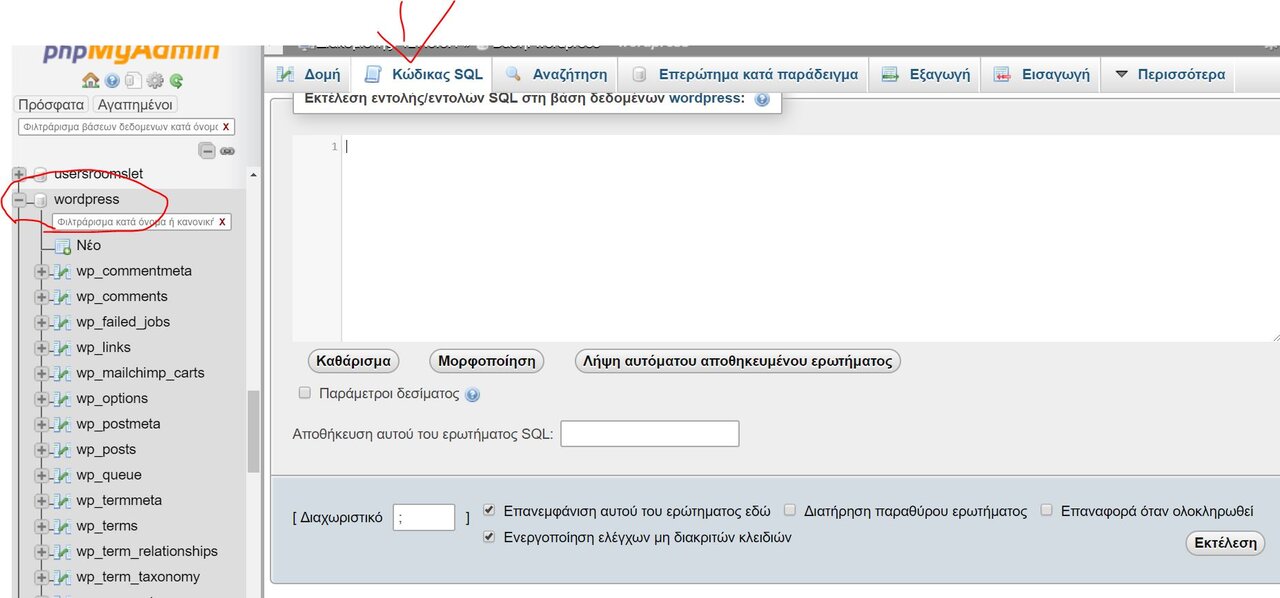Click the navigation panel scrollbar thumb
This screenshot has width=1280, height=598.
tap(254, 431)
